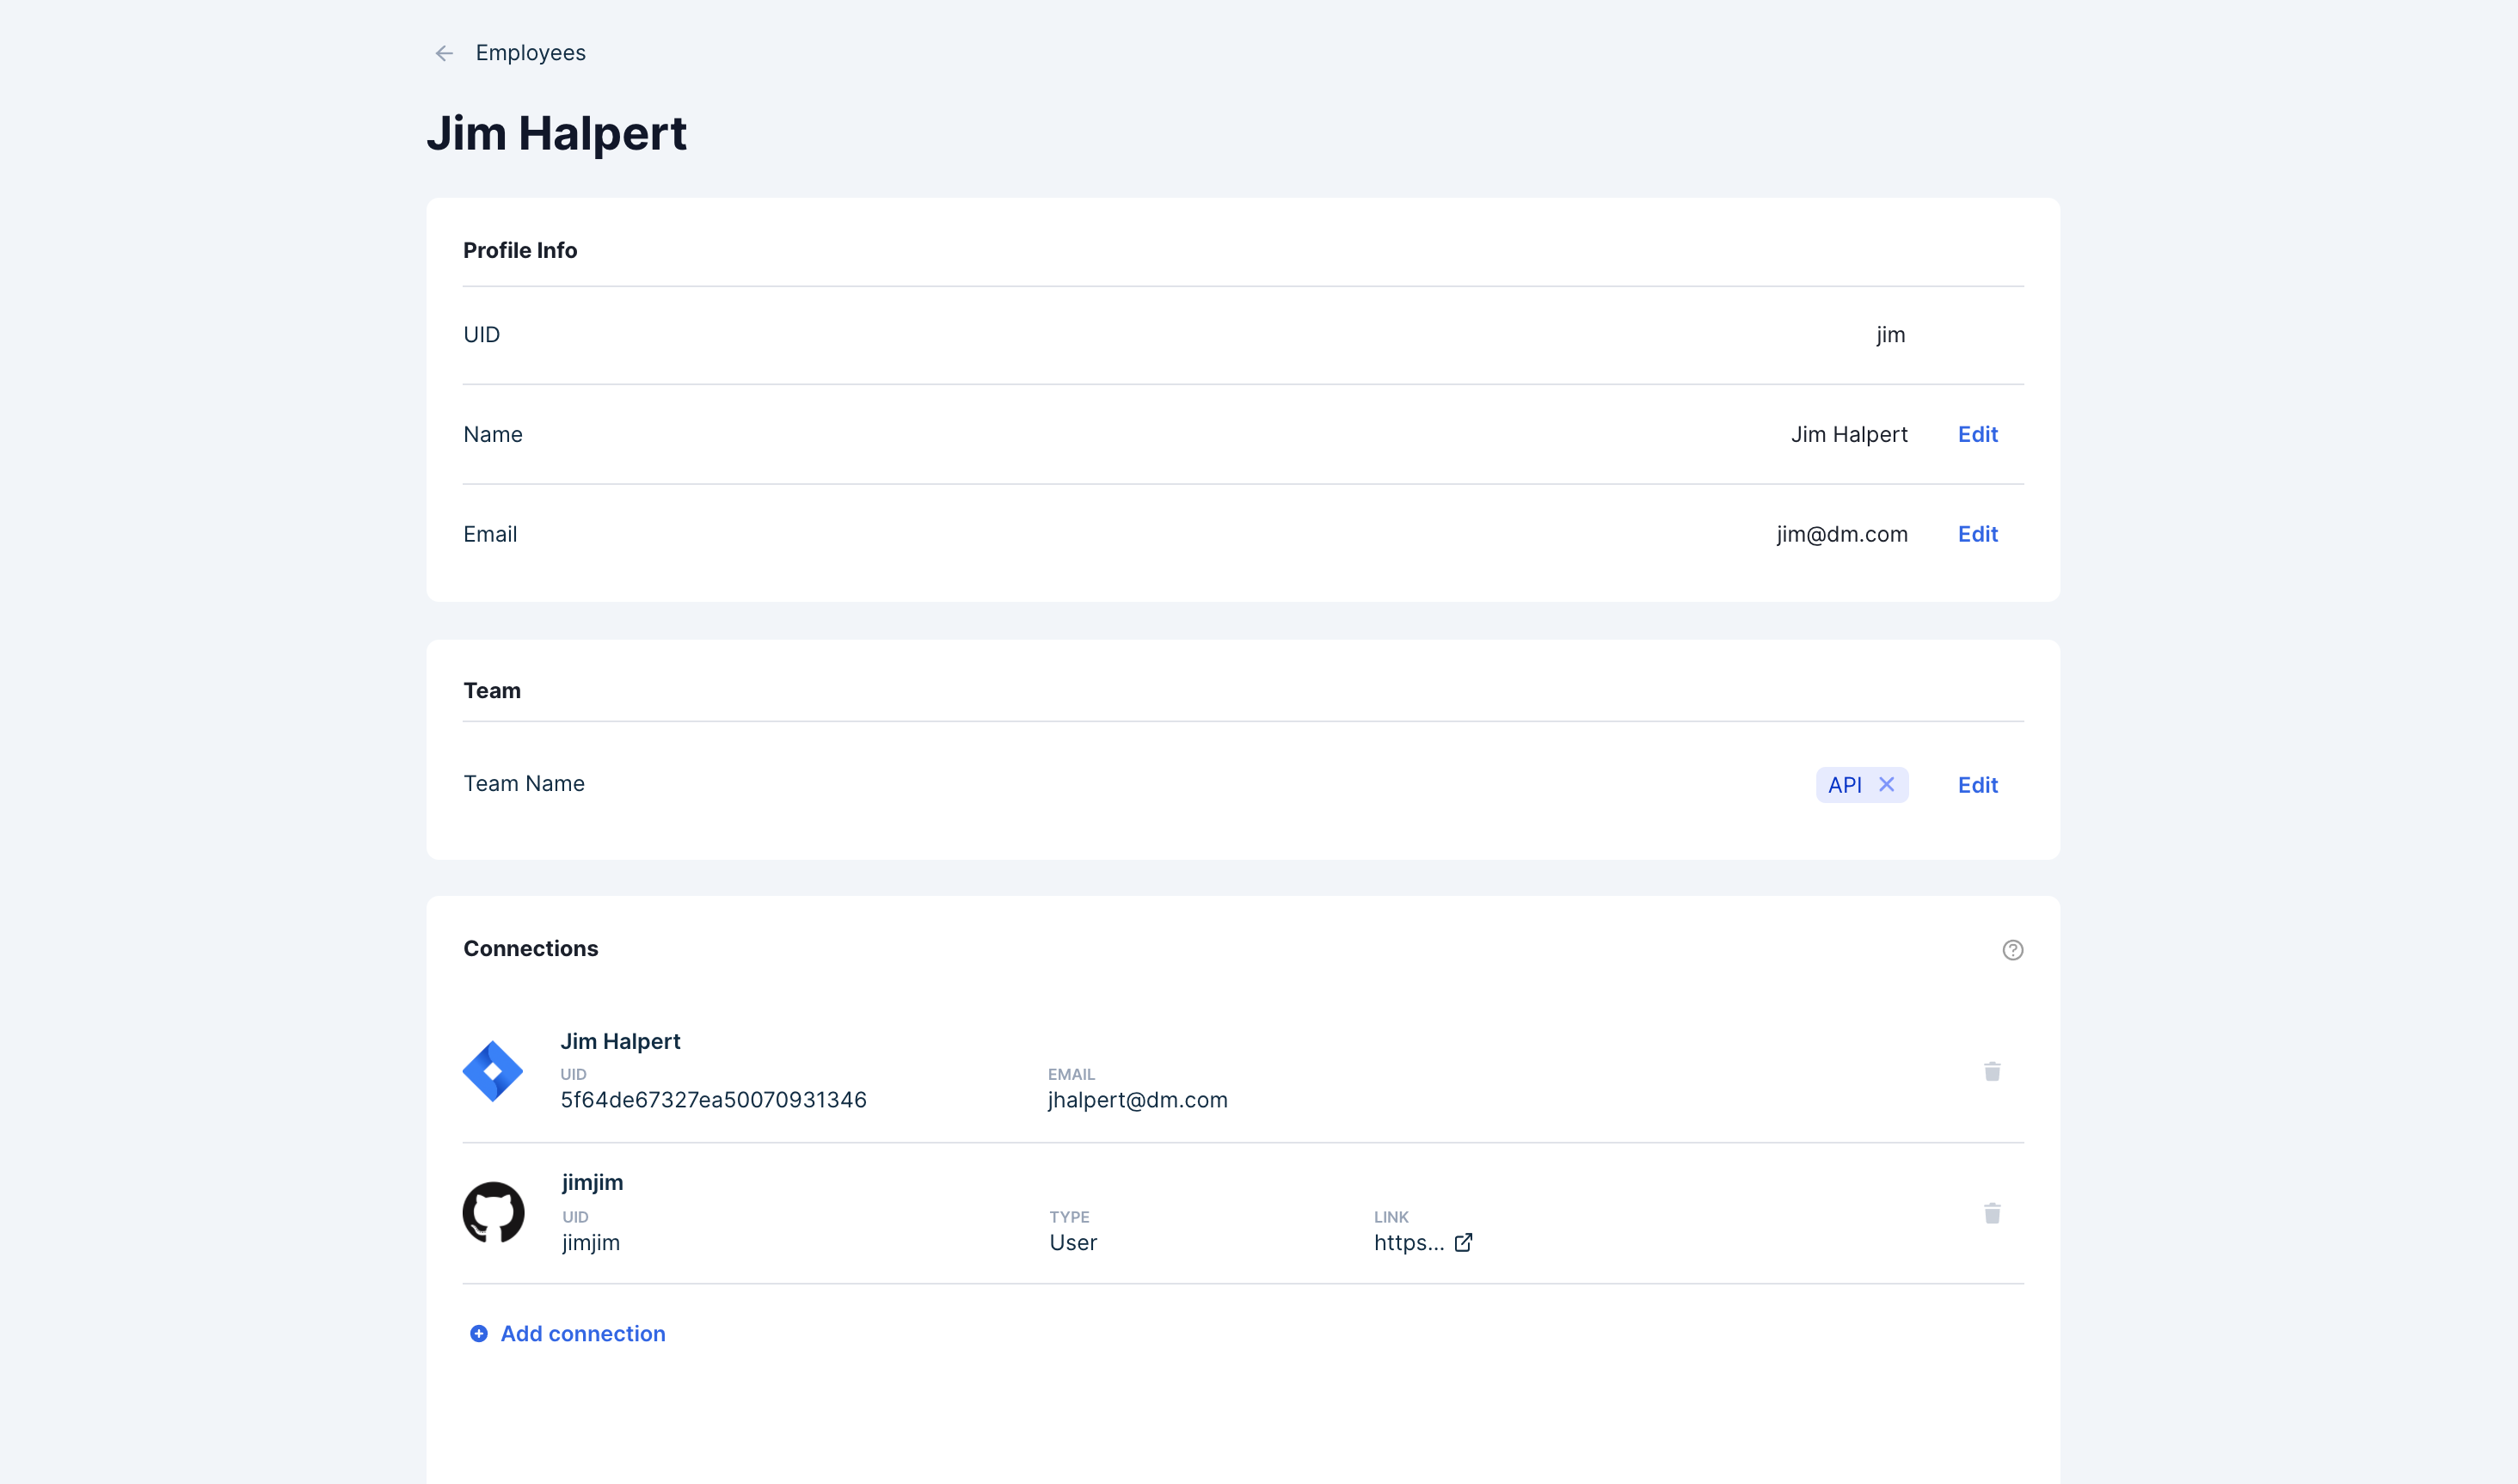Click the Add connection link
This screenshot has height=1484, width=2518.
582,1334
